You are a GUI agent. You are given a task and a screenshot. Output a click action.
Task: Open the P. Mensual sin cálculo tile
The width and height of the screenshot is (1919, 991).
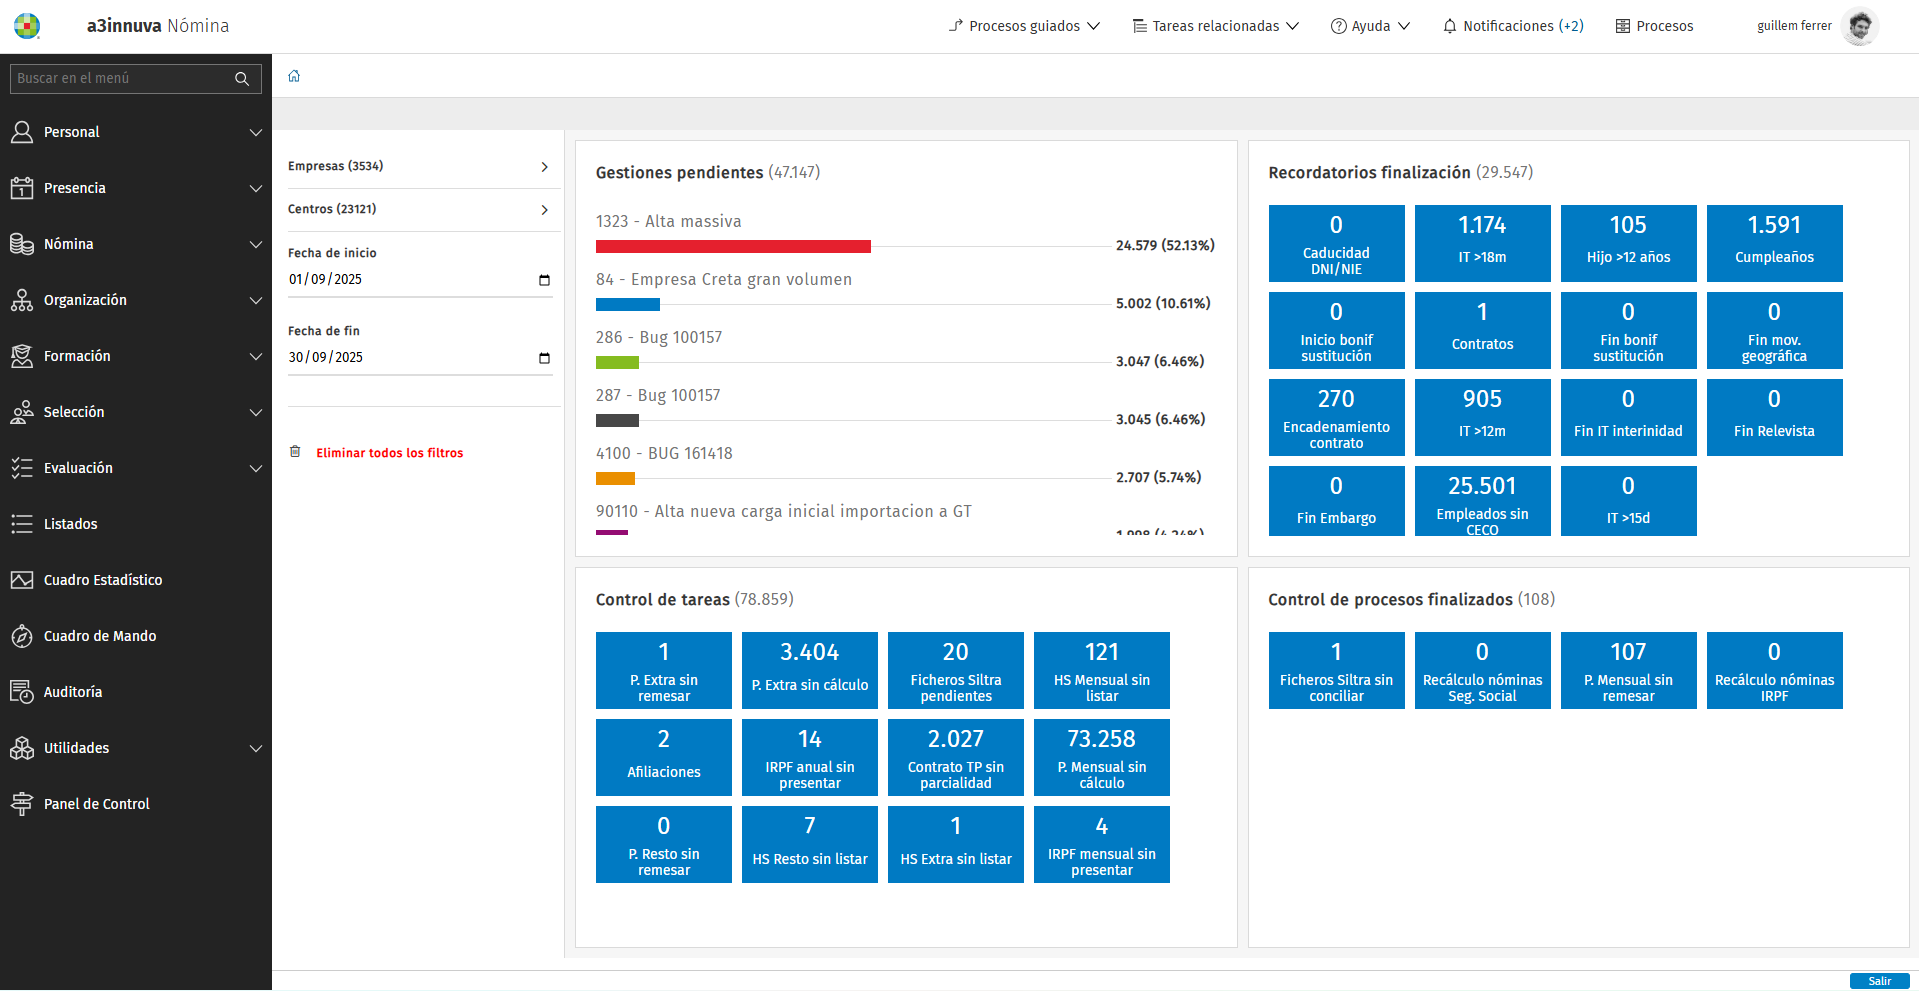pyautogui.click(x=1101, y=757)
